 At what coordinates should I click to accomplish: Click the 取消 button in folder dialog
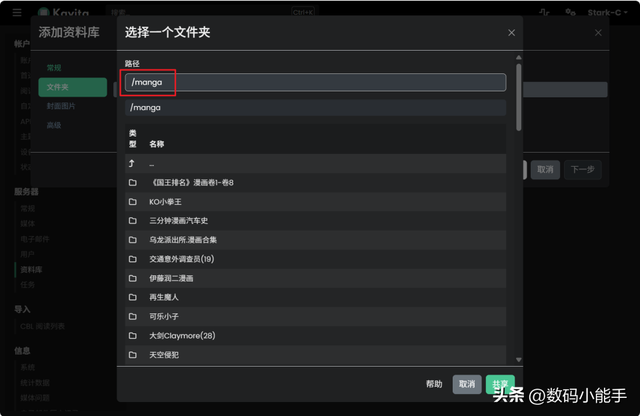pyautogui.click(x=467, y=384)
